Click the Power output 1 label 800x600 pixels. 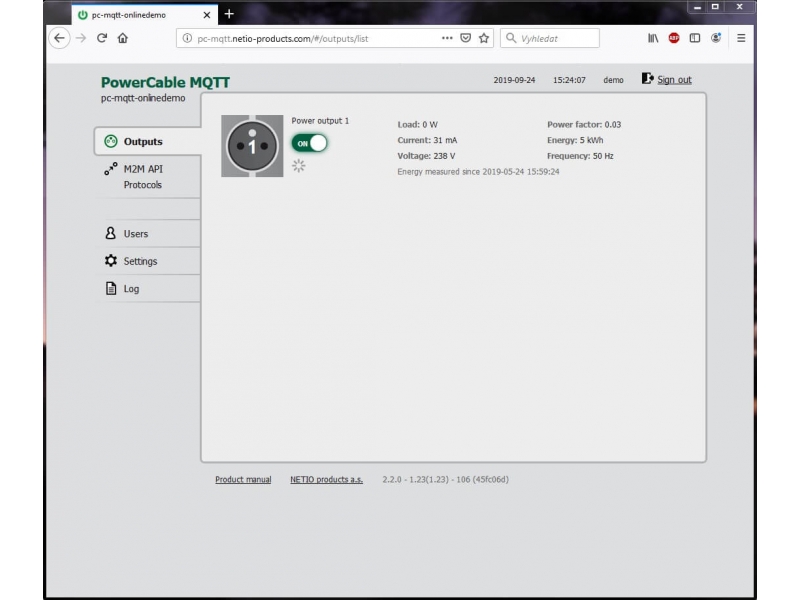320,121
